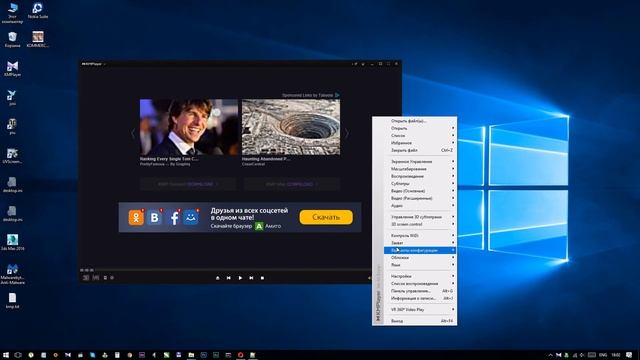
Task: Click the ENG language indicator in tray
Action: click(603, 355)
